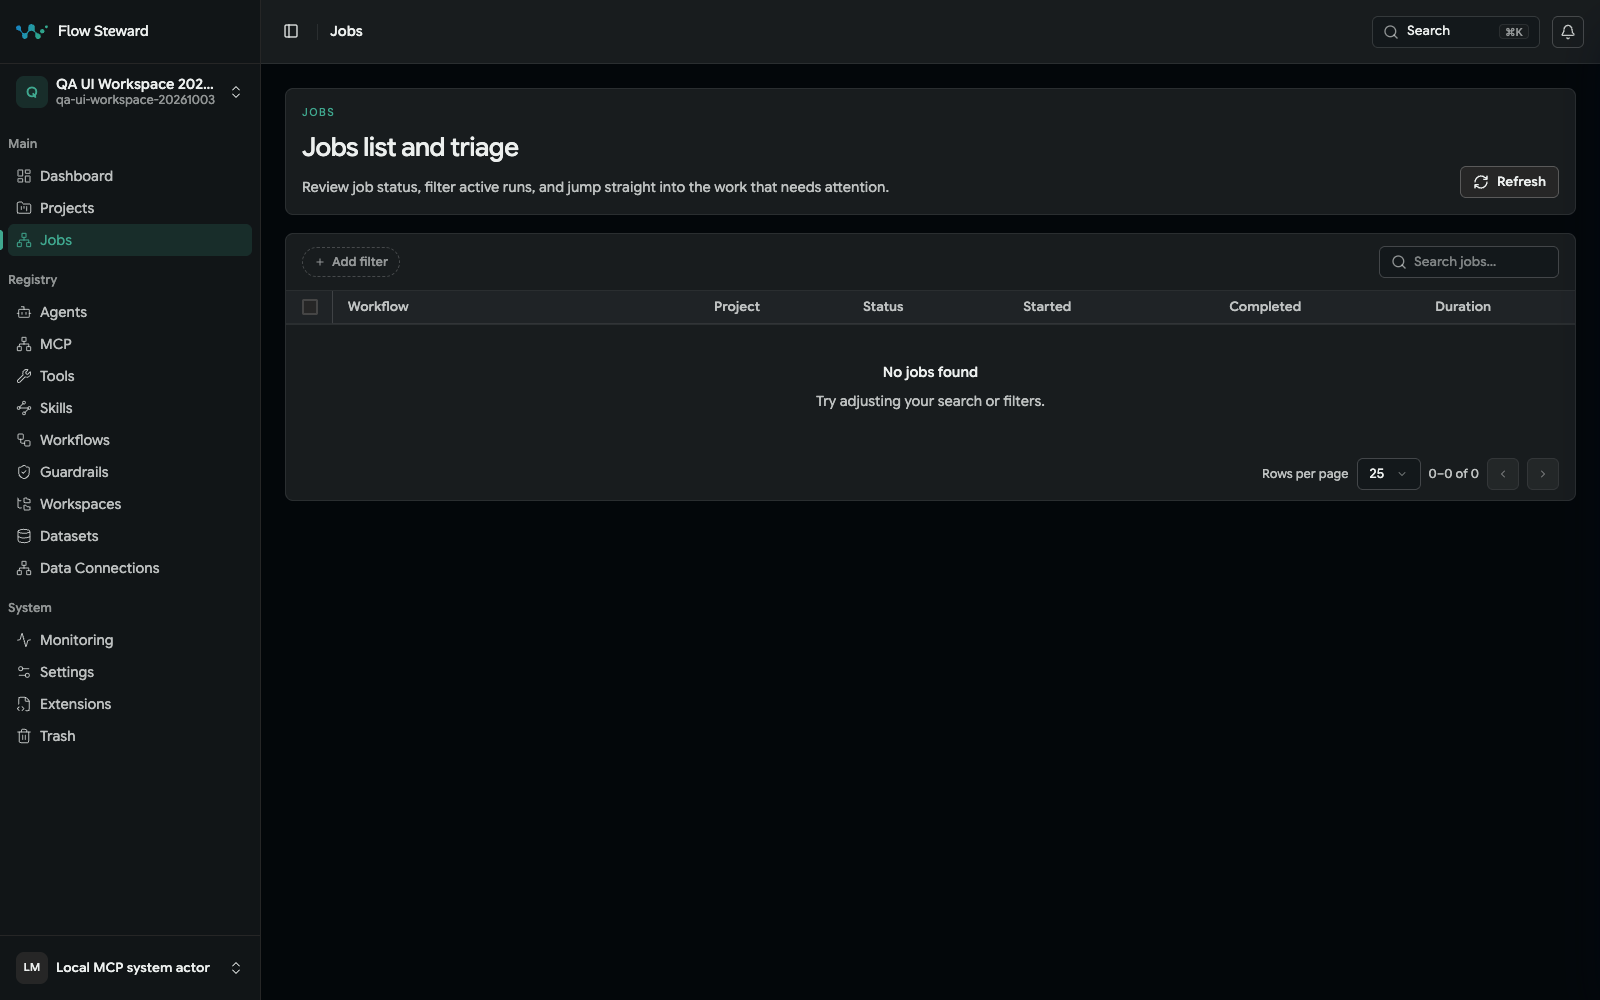This screenshot has height=1000, width=1600.
Task: Click the Skills icon in sidebar
Action: tap(24, 408)
